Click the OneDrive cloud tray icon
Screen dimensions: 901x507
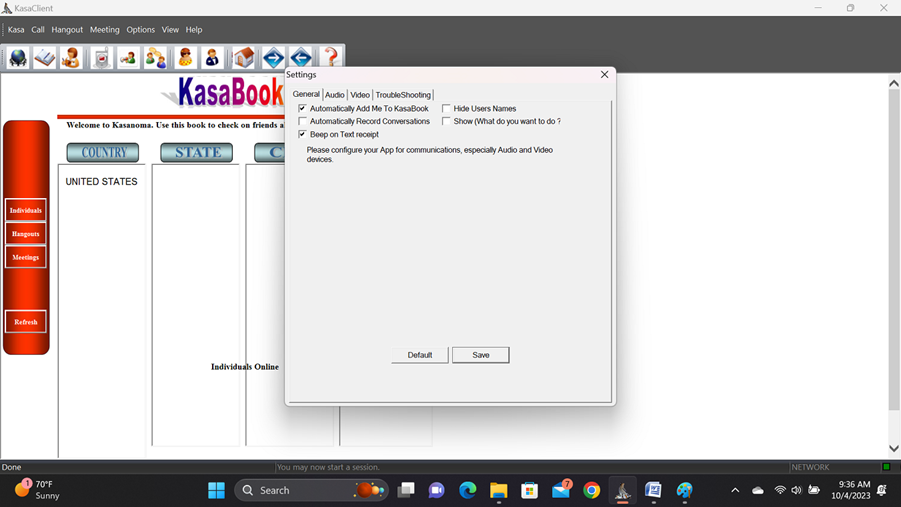(758, 490)
